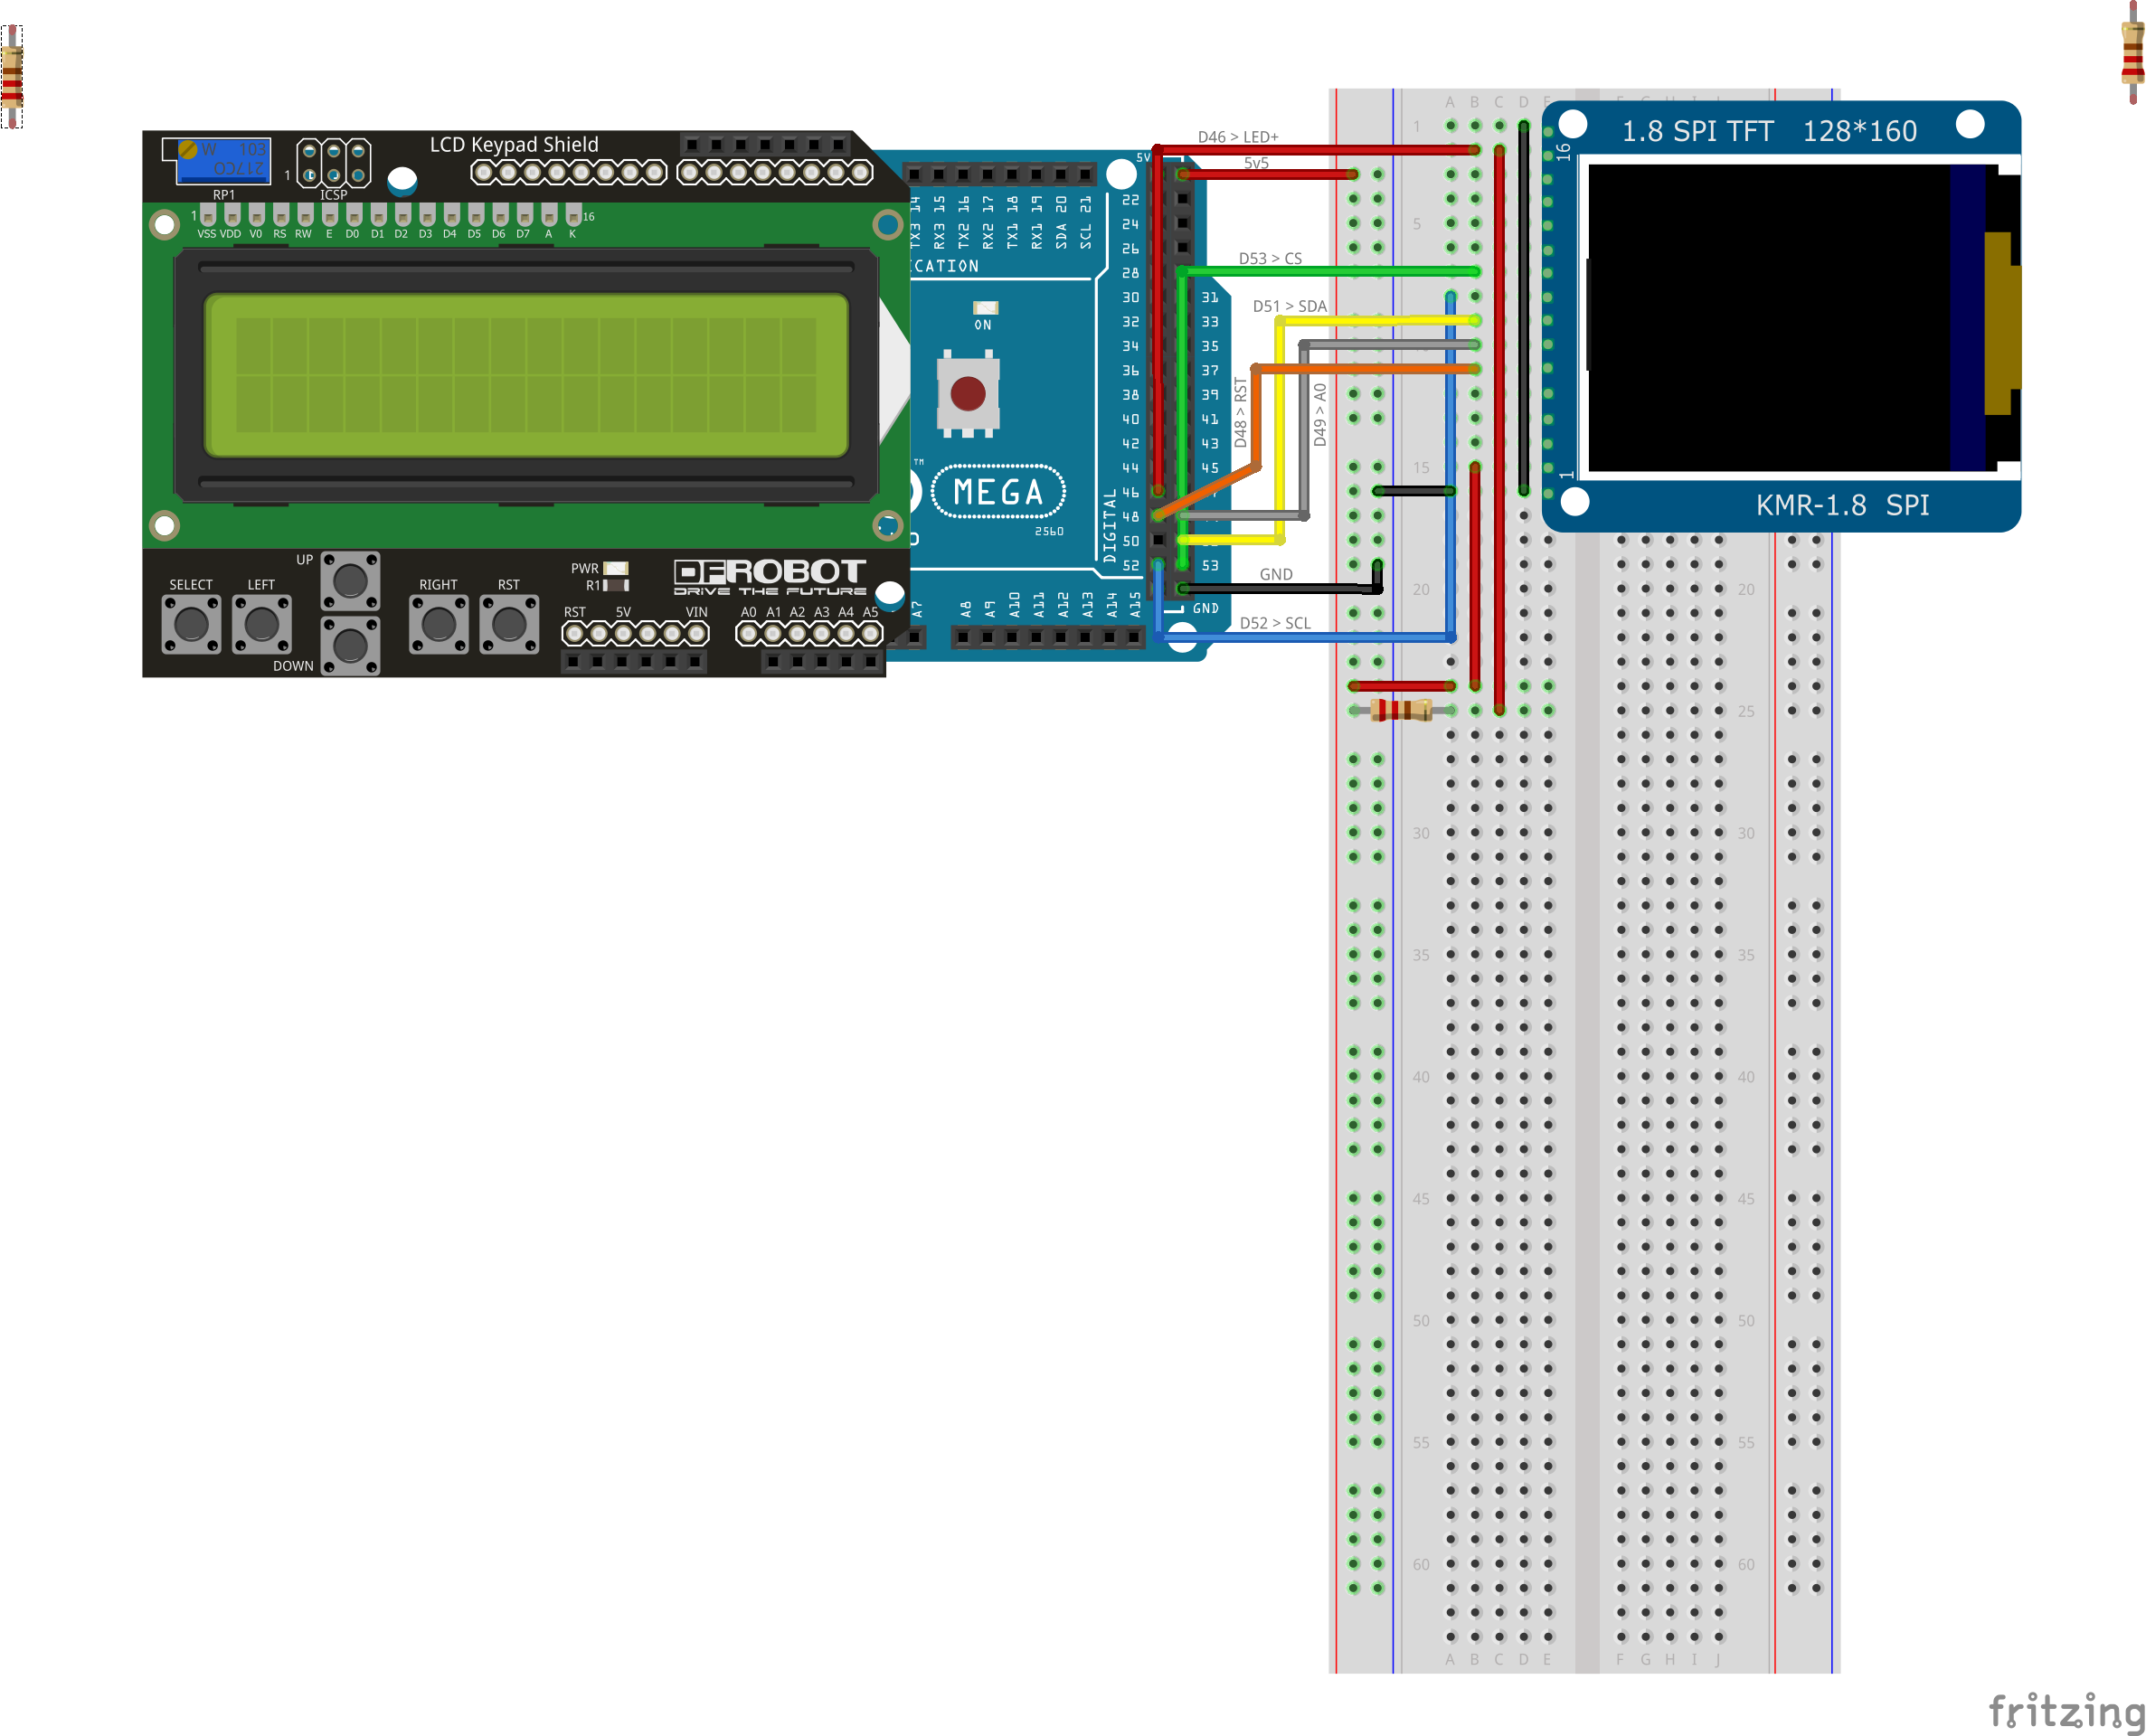Click the black TFT display screen
The height and width of the screenshot is (1736, 2146).
(x=1768, y=318)
